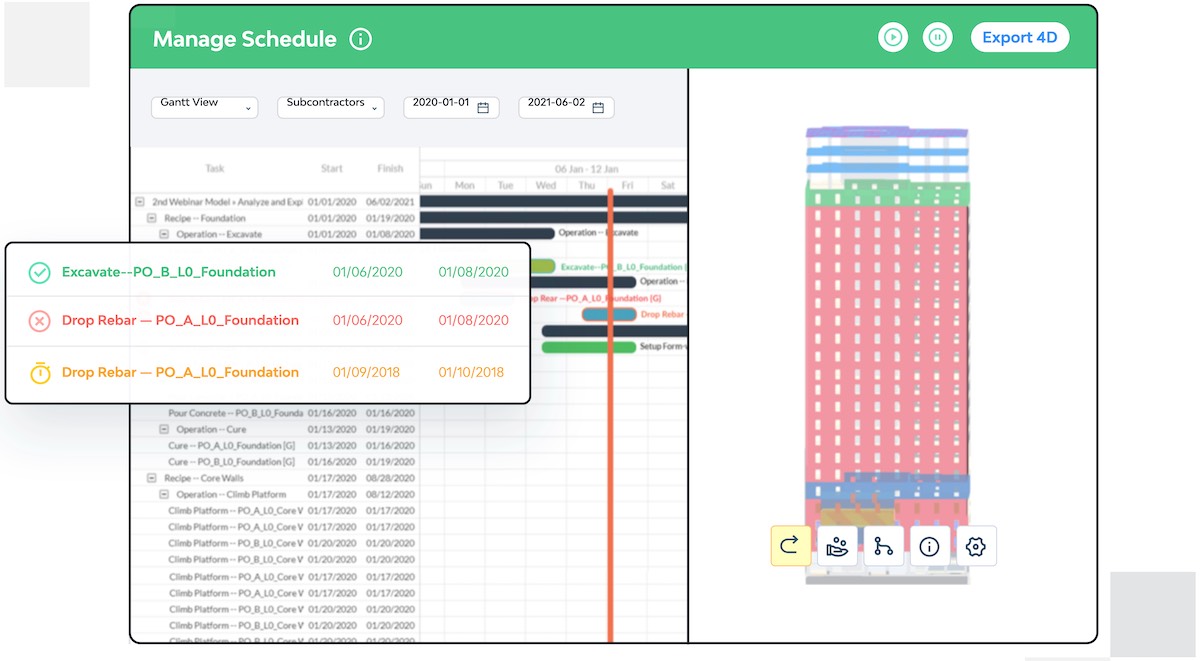Open the calendar for the 2020-01-01 date
Screen dimensions: 1200x661
[483, 107]
